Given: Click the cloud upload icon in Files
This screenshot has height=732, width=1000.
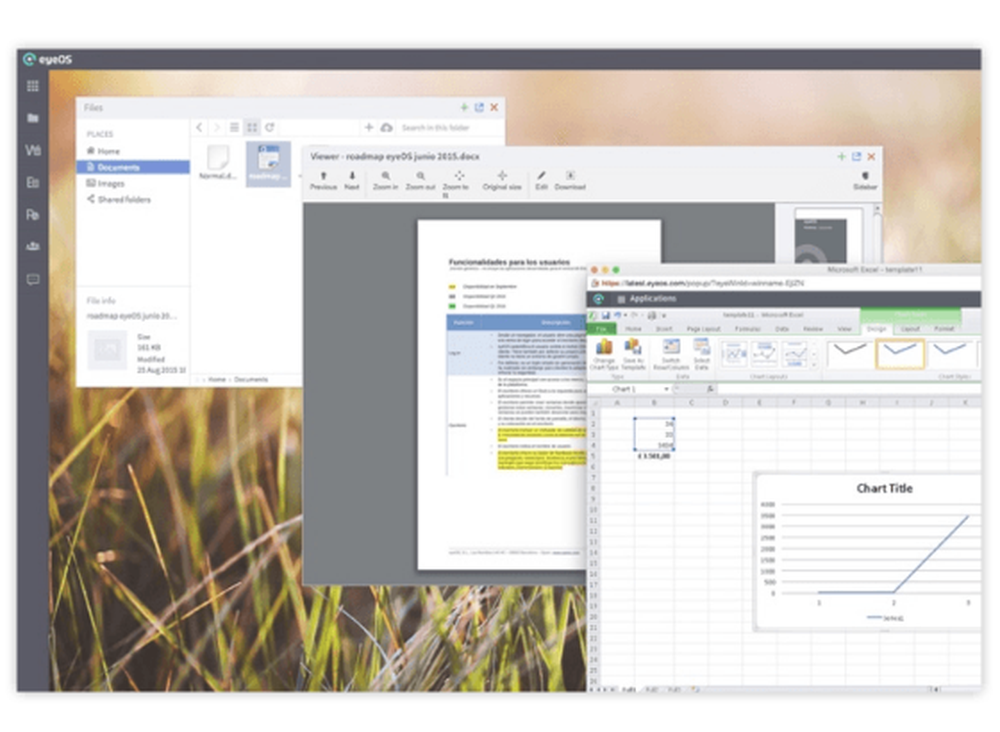Looking at the screenshot, I should pyautogui.click(x=386, y=128).
